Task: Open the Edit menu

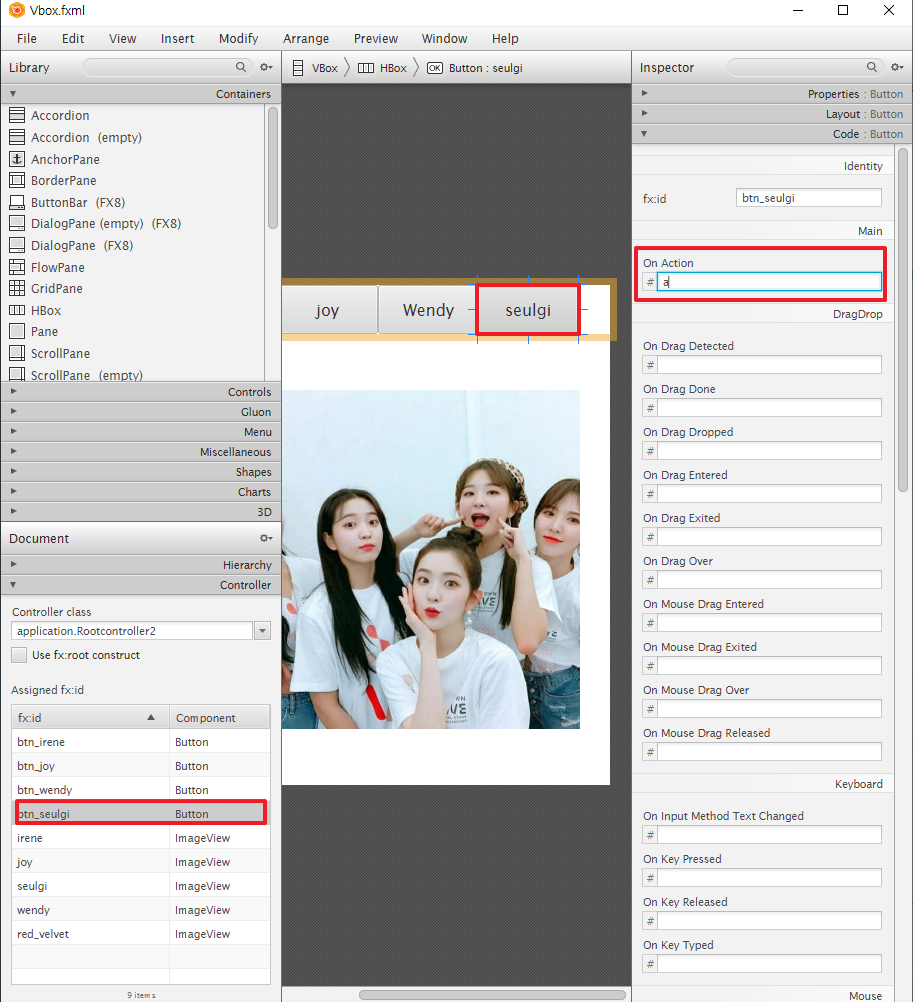Action: tap(73, 38)
